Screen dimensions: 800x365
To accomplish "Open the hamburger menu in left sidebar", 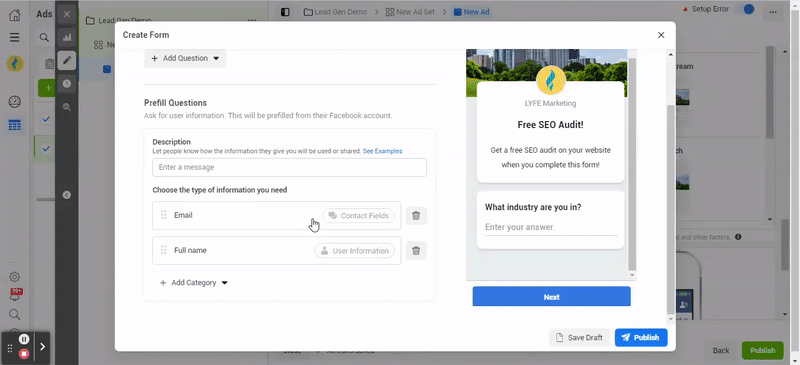I will pos(15,37).
